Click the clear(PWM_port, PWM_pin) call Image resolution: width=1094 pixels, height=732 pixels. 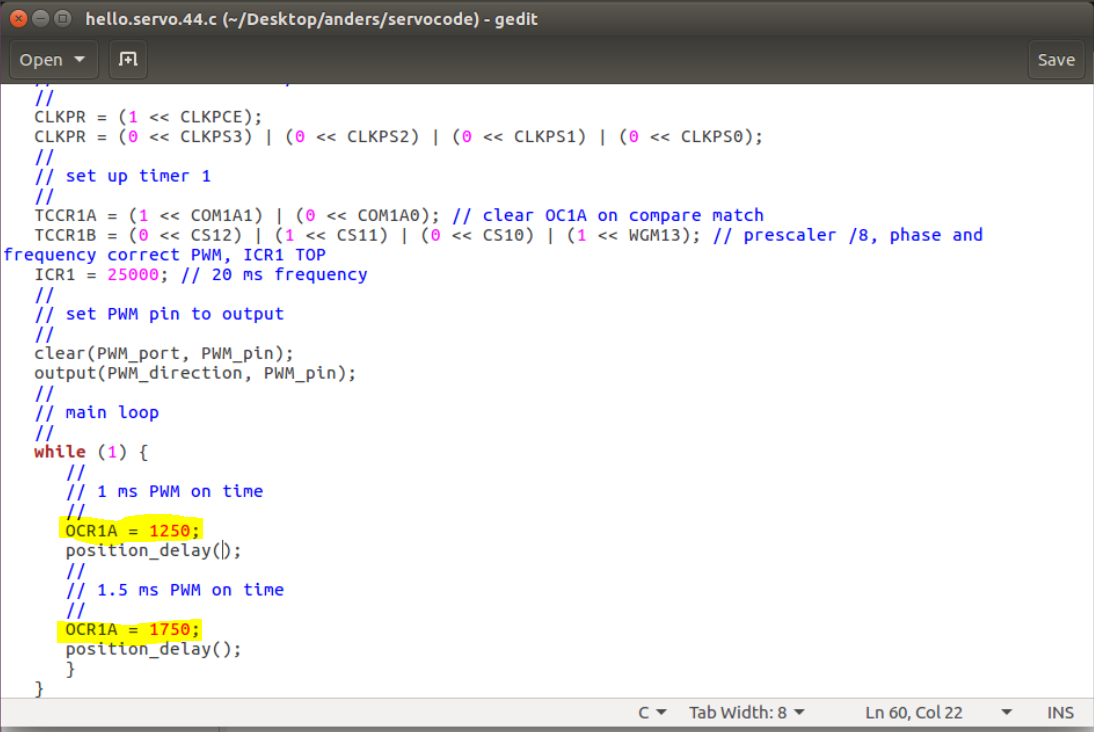pyautogui.click(x=160, y=353)
